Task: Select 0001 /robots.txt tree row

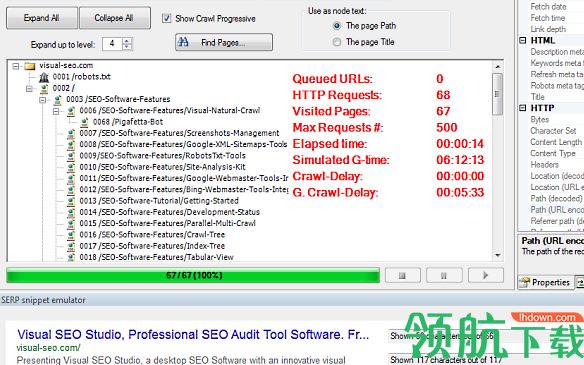Action: click(x=82, y=77)
